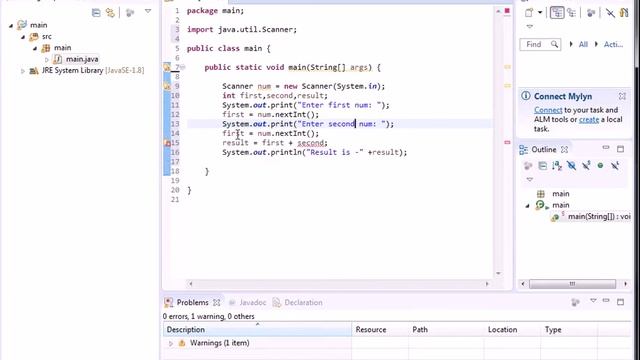Click the magnifier icon in Find field
The width and height of the screenshot is (640, 360).
(554, 44)
